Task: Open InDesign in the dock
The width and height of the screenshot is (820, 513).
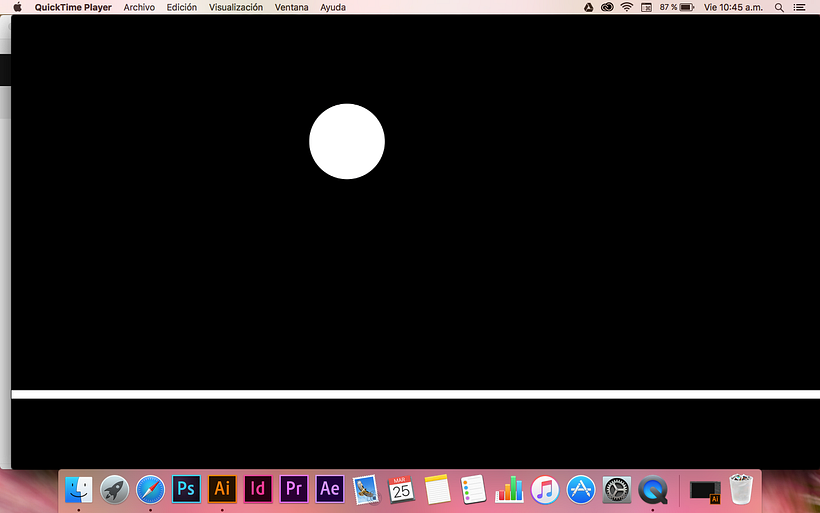Action: click(258, 489)
